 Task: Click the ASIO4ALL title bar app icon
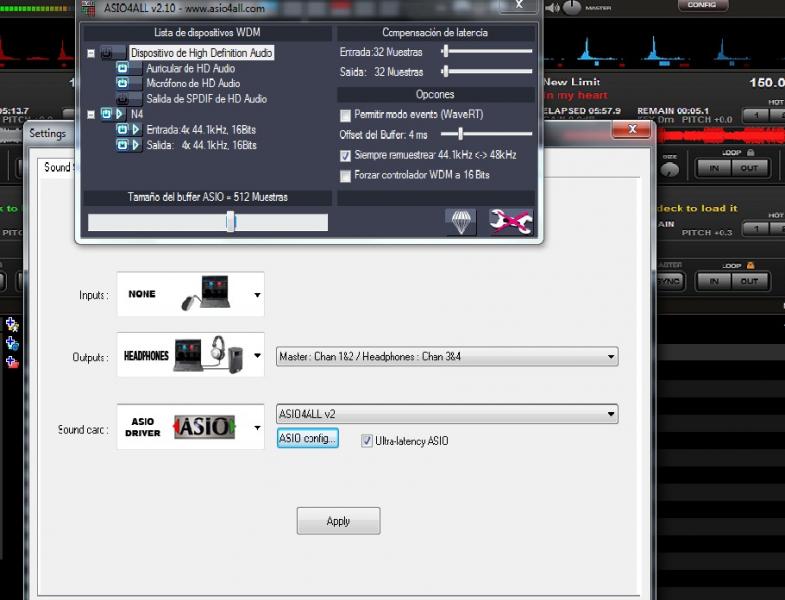pyautogui.click(x=89, y=8)
